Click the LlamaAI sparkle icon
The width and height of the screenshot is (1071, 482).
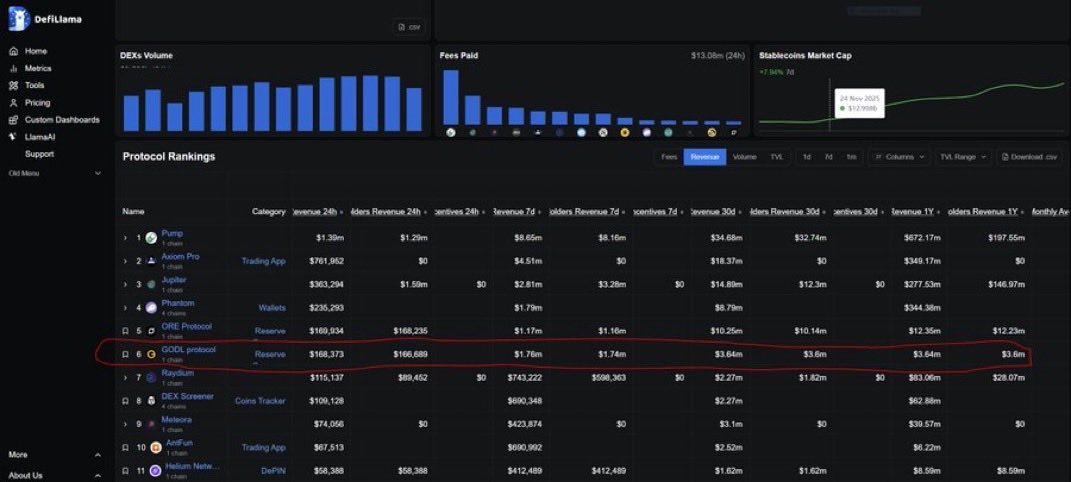click(x=13, y=137)
